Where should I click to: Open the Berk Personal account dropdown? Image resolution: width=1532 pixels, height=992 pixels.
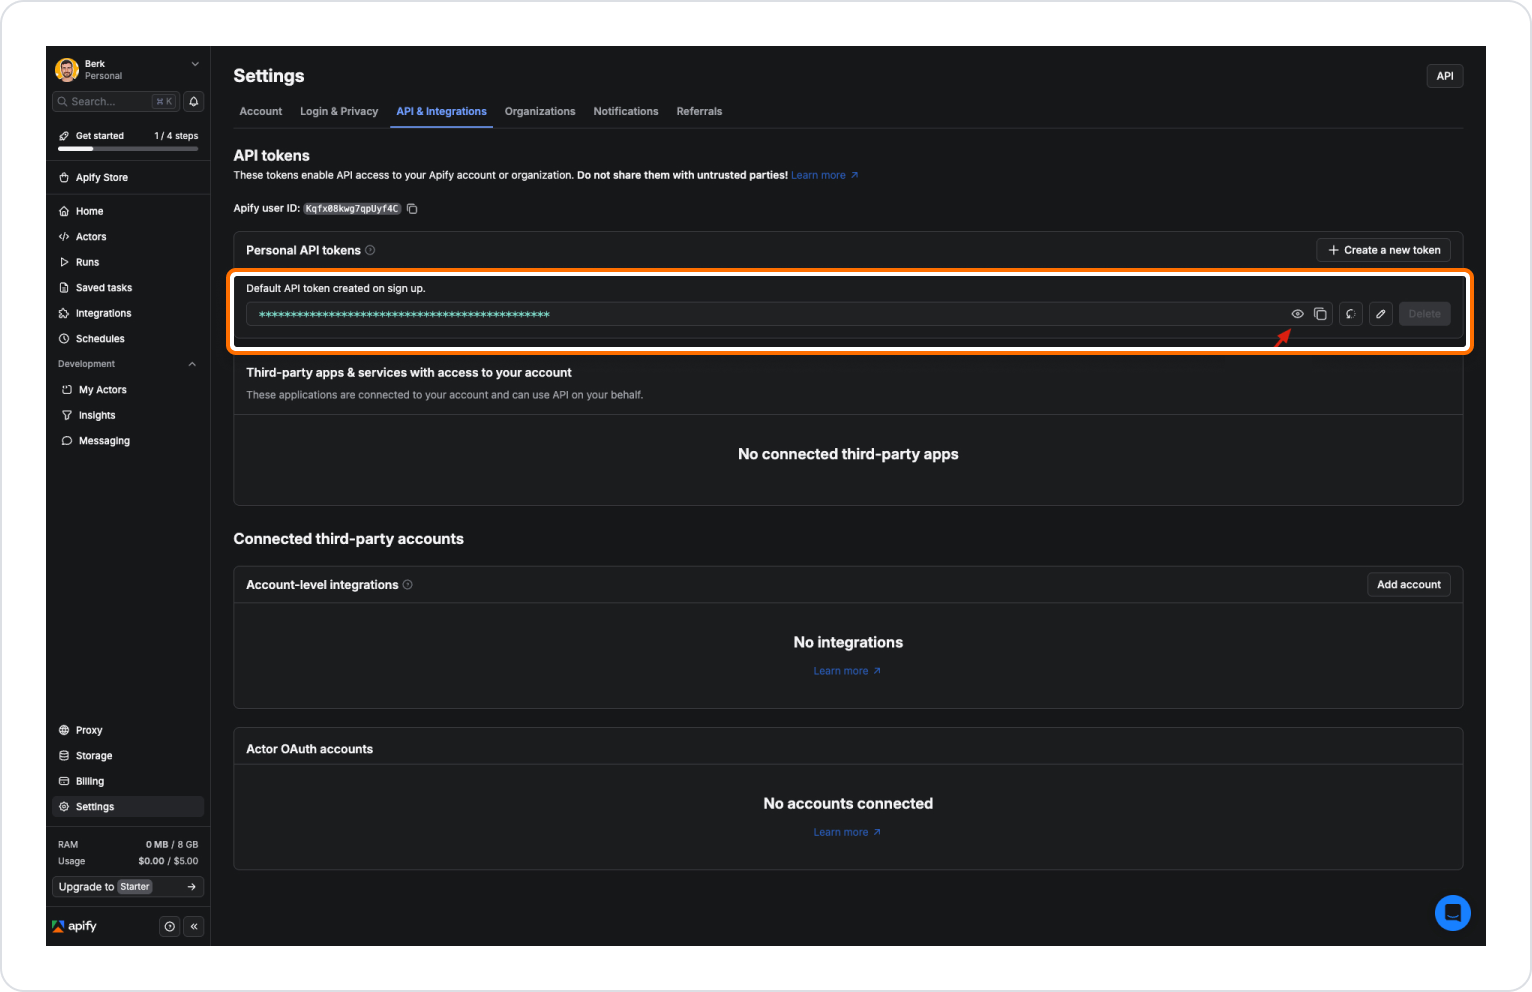pos(128,69)
